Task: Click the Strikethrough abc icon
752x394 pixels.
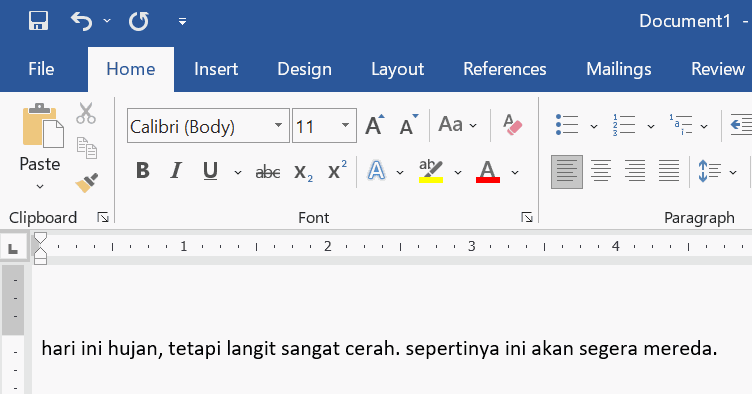Action: tap(268, 171)
